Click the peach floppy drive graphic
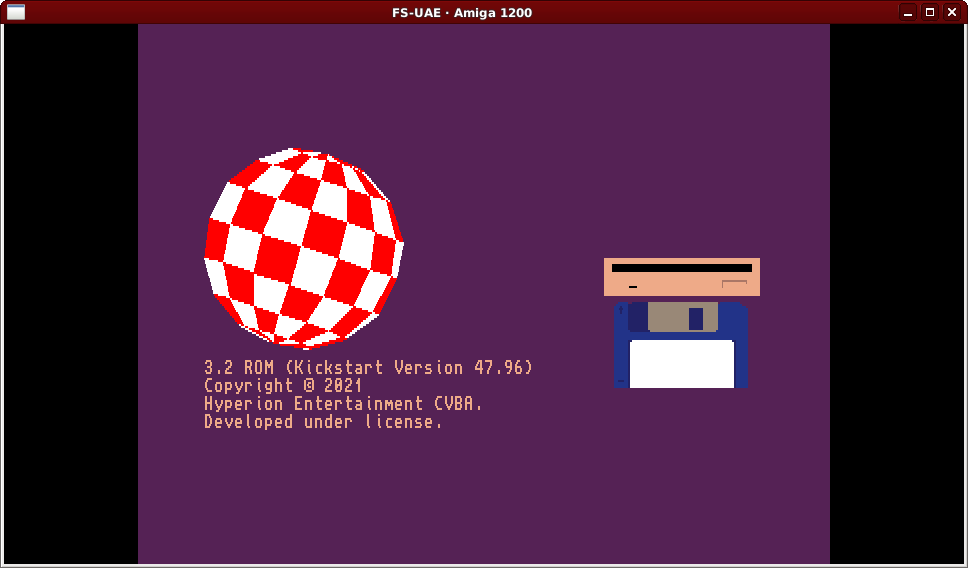 682,277
